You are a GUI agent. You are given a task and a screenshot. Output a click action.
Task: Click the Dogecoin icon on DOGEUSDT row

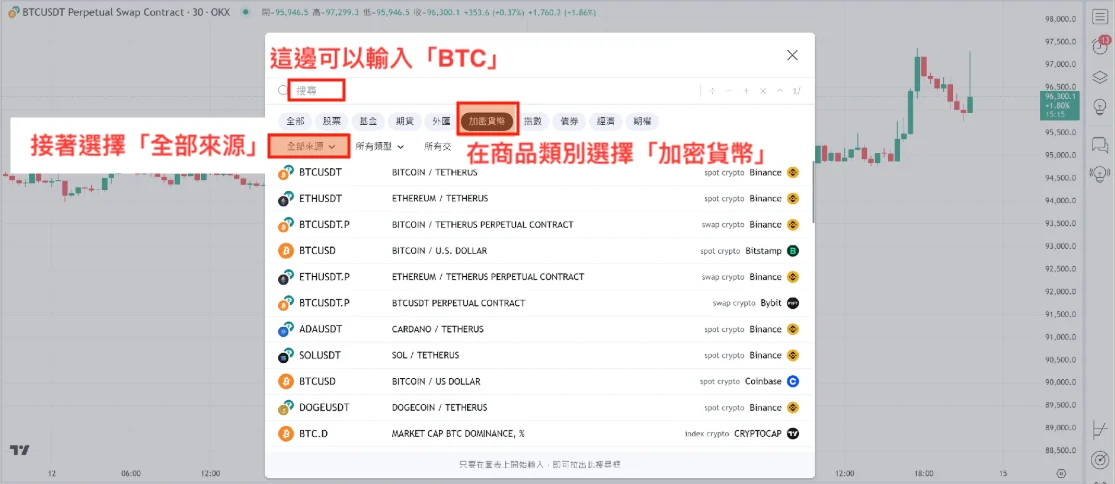[286, 408]
